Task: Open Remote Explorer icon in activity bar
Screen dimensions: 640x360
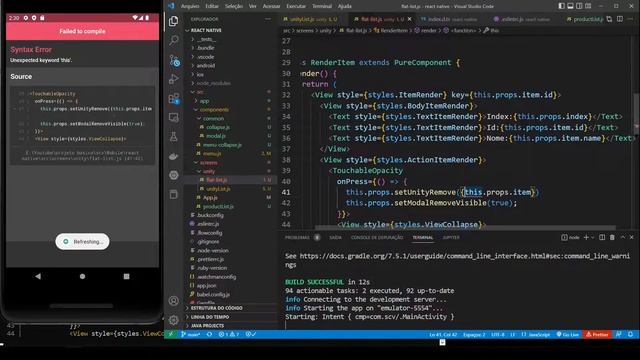Action: (x=173, y=118)
